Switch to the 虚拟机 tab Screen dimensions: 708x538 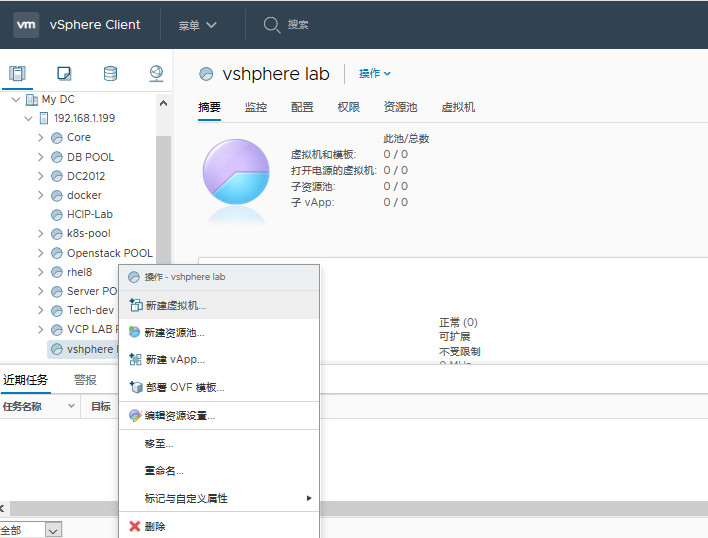point(458,107)
